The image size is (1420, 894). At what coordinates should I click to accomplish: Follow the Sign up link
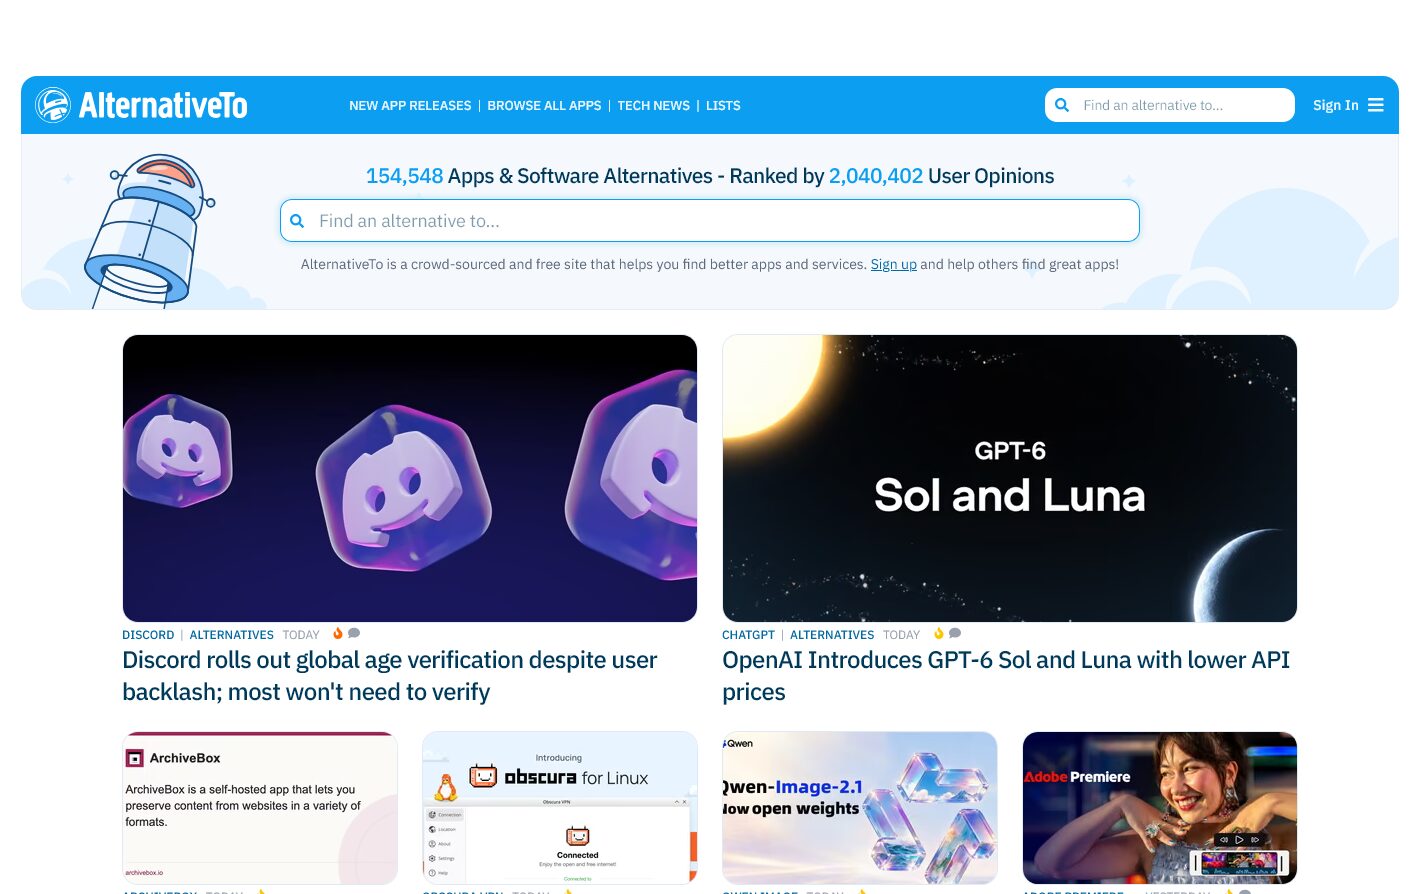click(x=894, y=264)
